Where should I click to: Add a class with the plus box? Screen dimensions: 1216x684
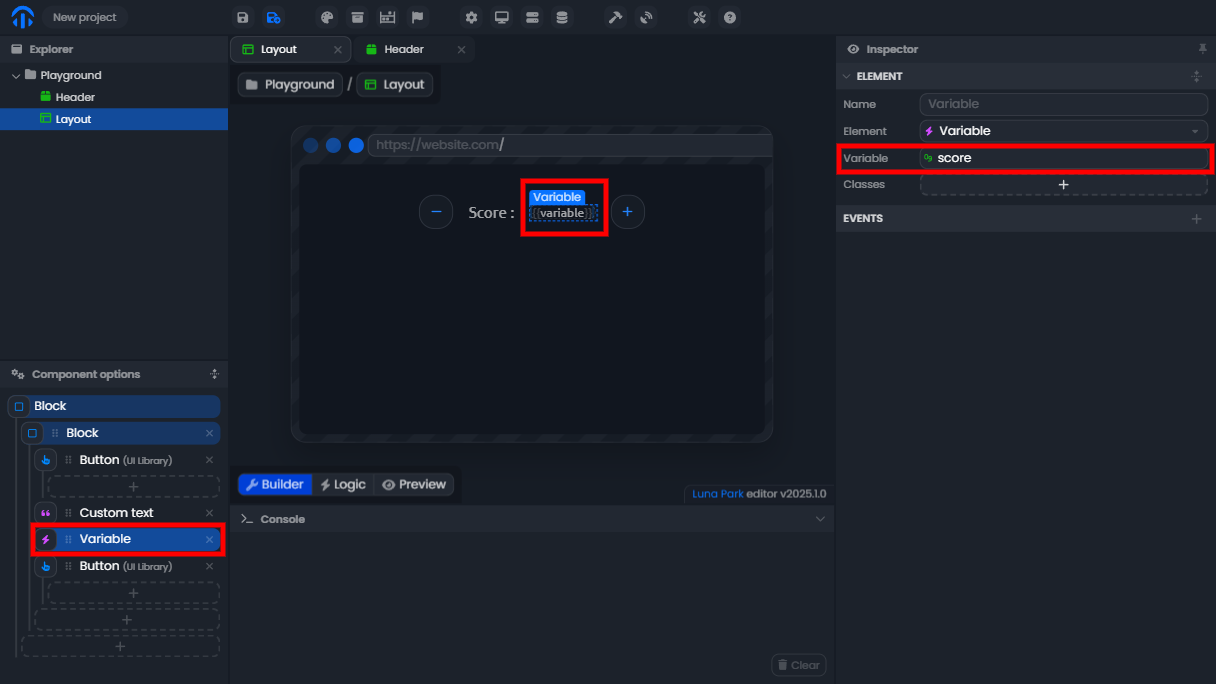(x=1064, y=185)
